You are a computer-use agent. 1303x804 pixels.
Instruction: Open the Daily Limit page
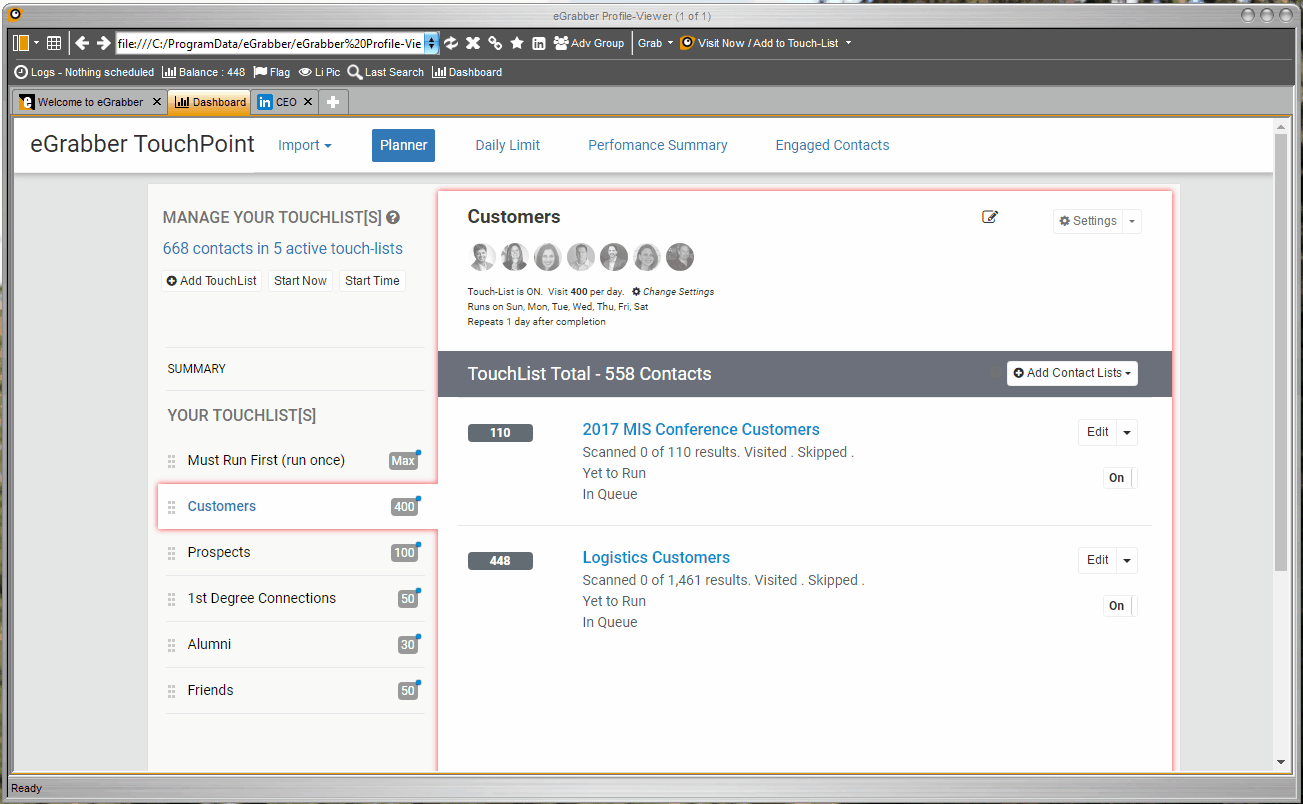pyautogui.click(x=508, y=145)
